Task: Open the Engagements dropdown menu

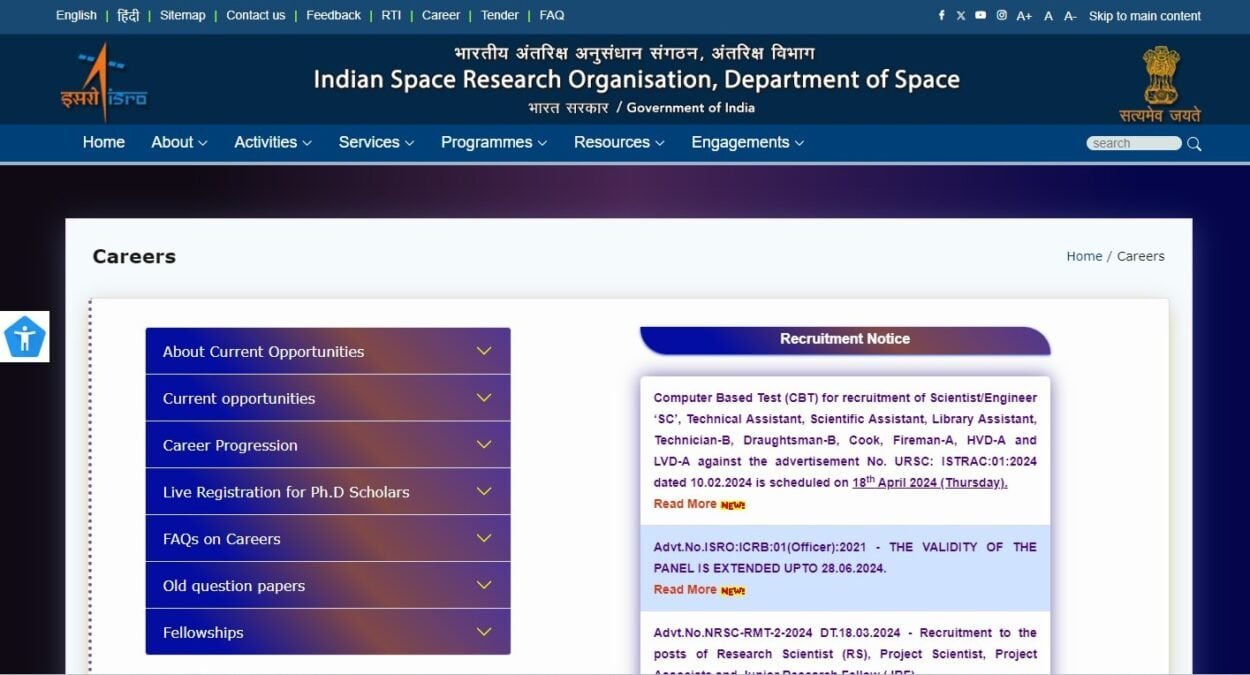Action: point(748,142)
